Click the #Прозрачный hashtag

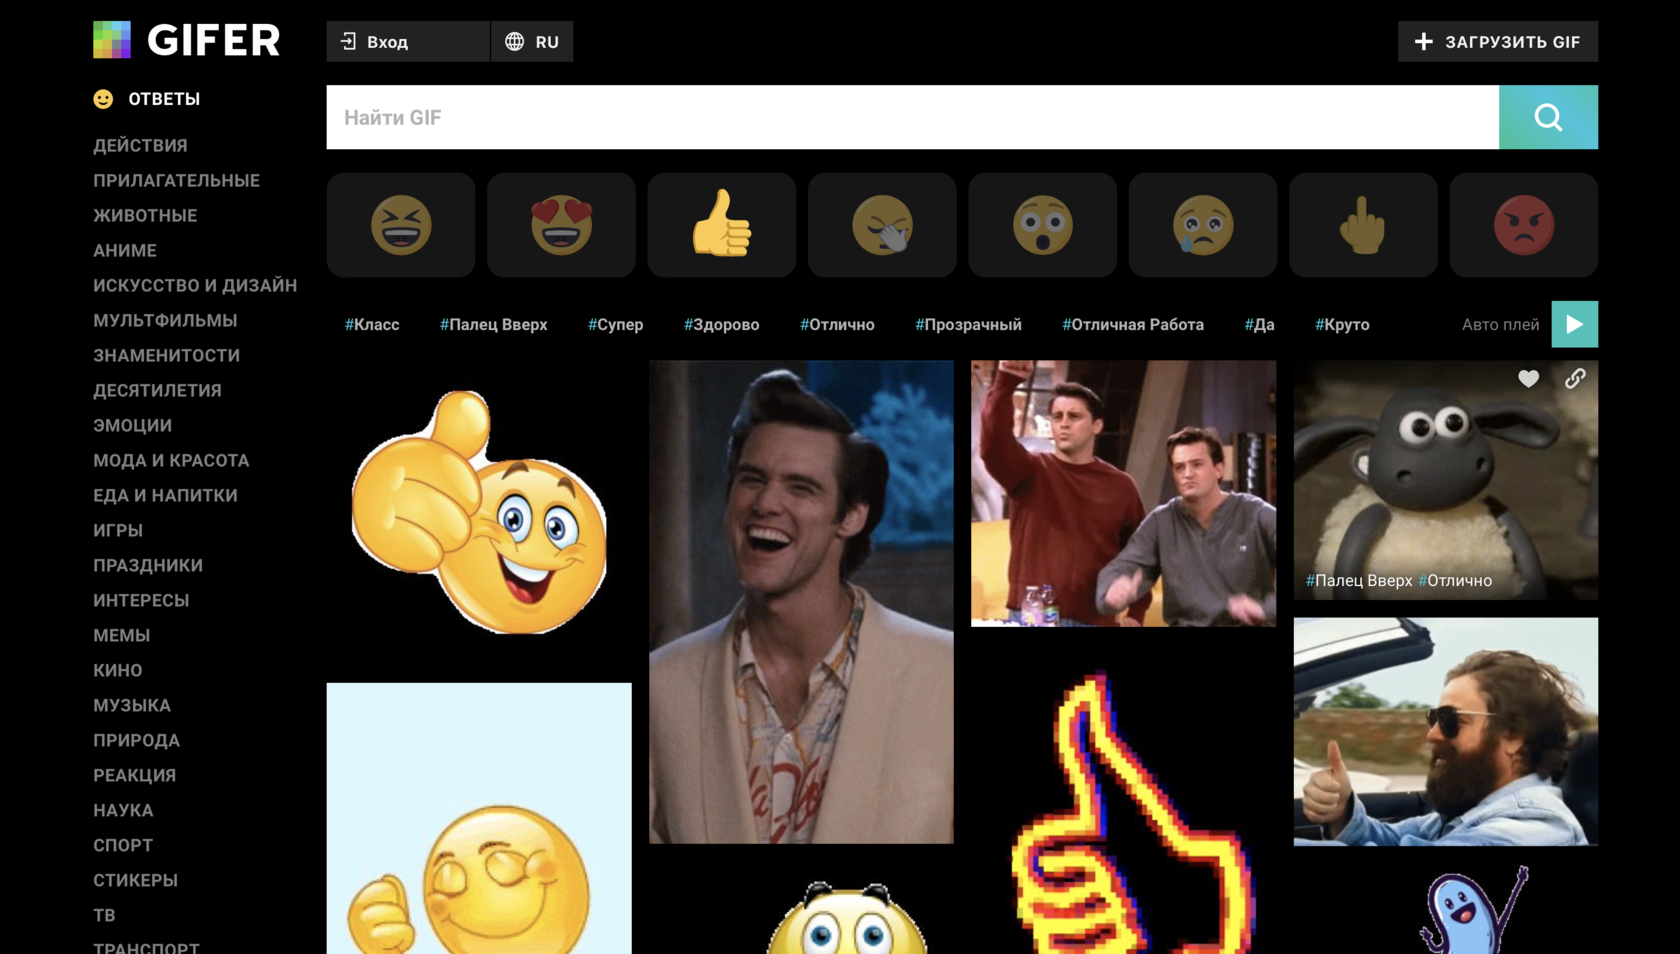[968, 324]
